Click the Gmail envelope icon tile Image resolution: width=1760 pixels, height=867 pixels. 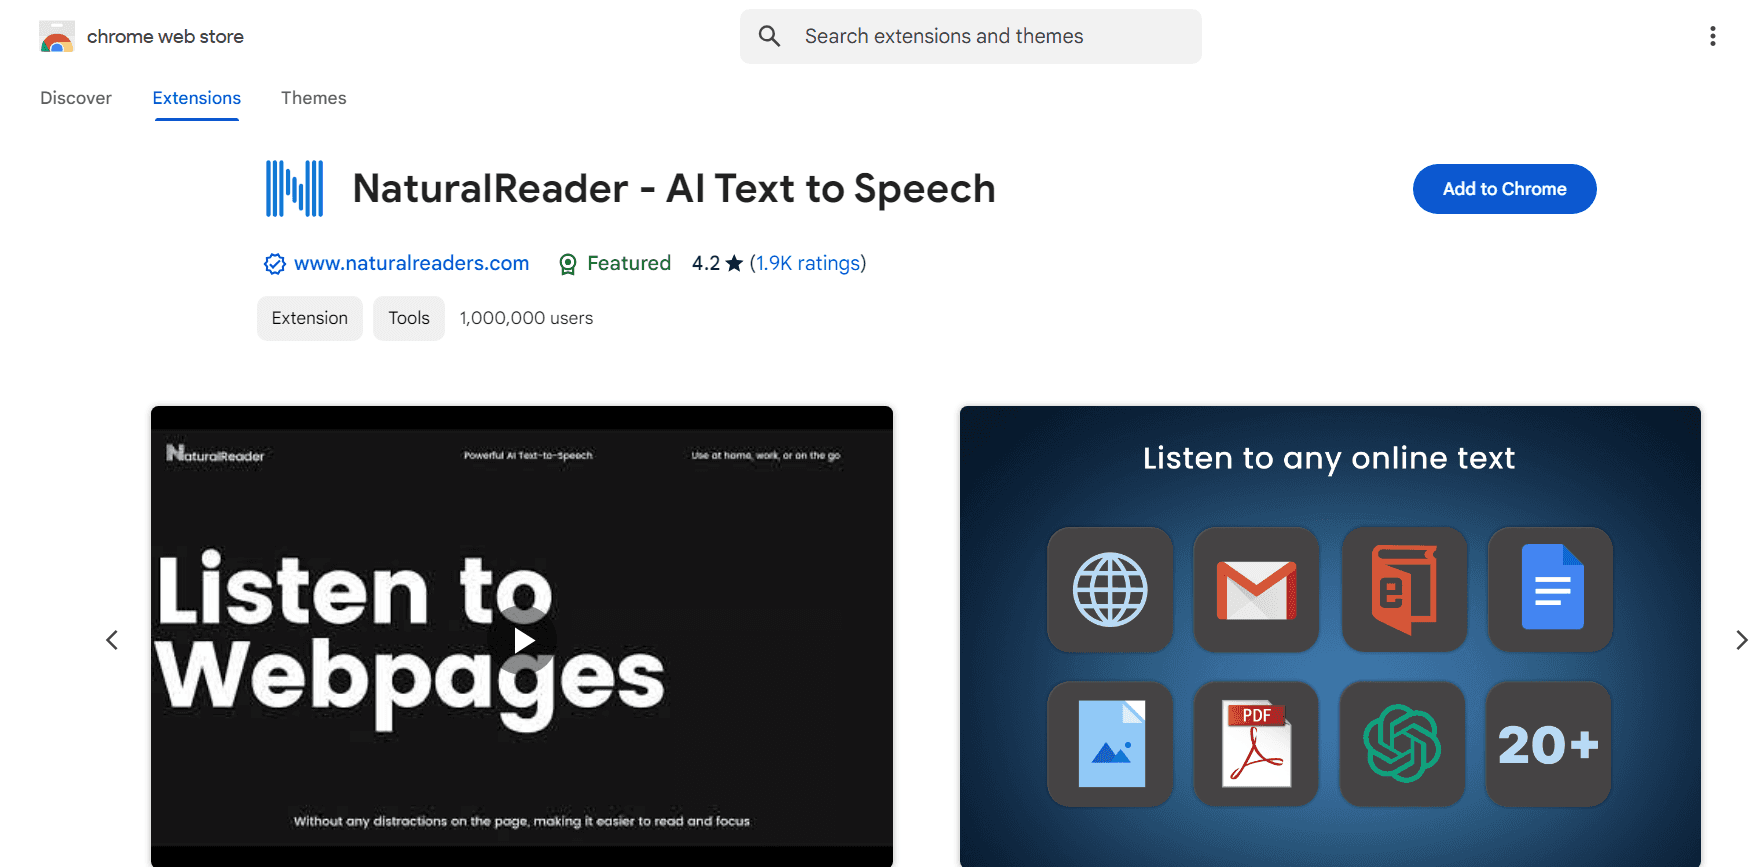pyautogui.click(x=1256, y=590)
